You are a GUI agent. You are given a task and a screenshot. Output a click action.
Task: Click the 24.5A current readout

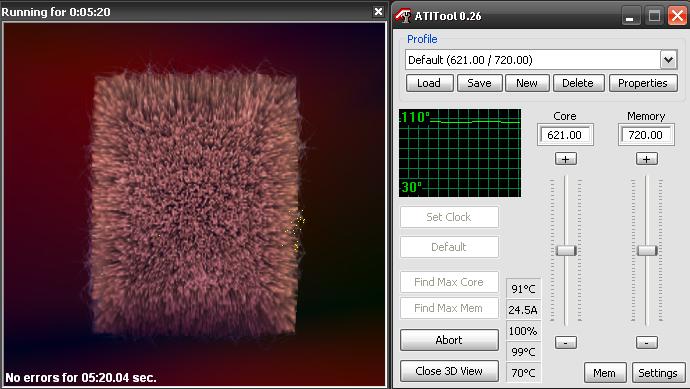(523, 310)
